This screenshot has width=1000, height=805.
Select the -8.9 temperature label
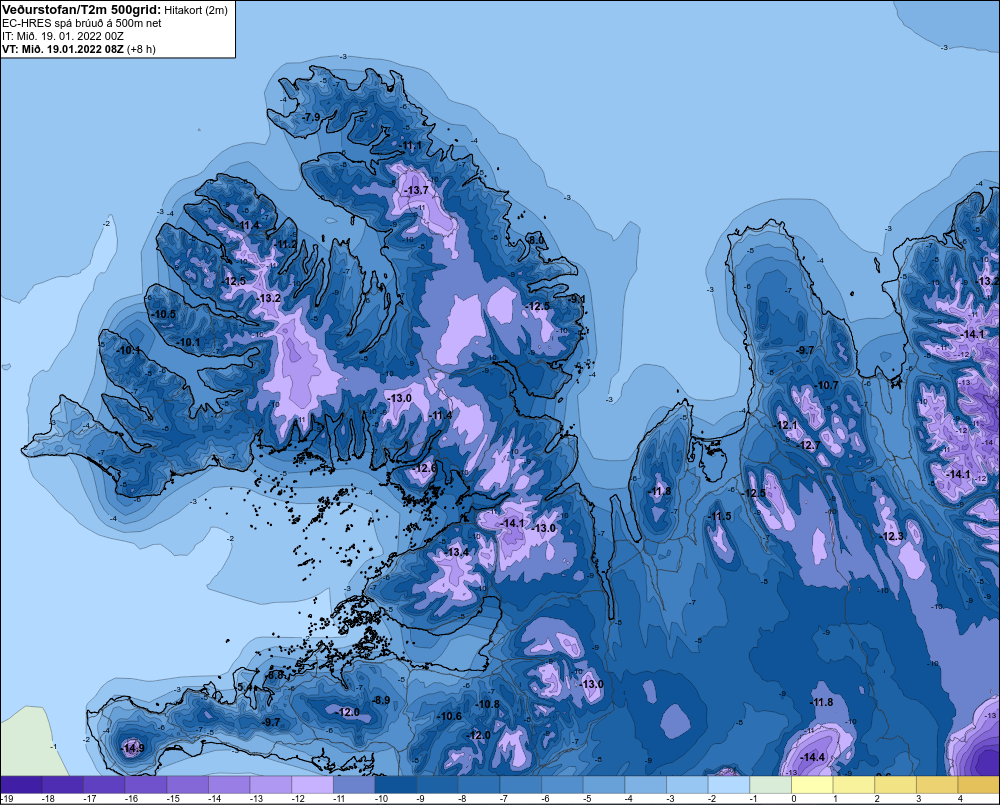(x=381, y=700)
